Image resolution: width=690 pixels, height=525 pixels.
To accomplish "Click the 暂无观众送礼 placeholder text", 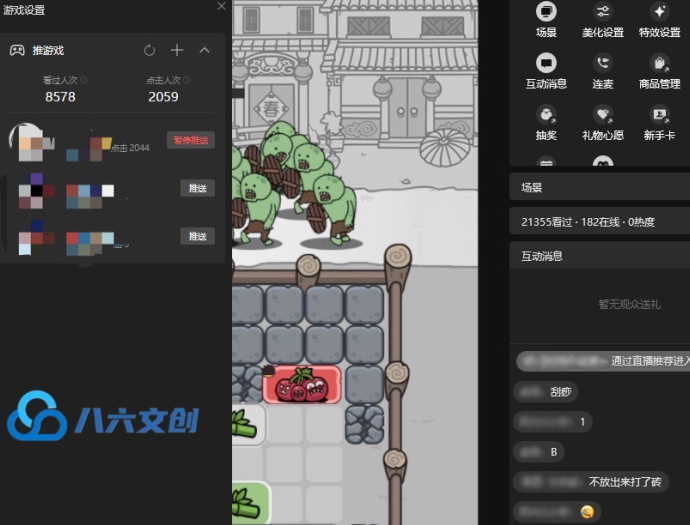I will 629,304.
